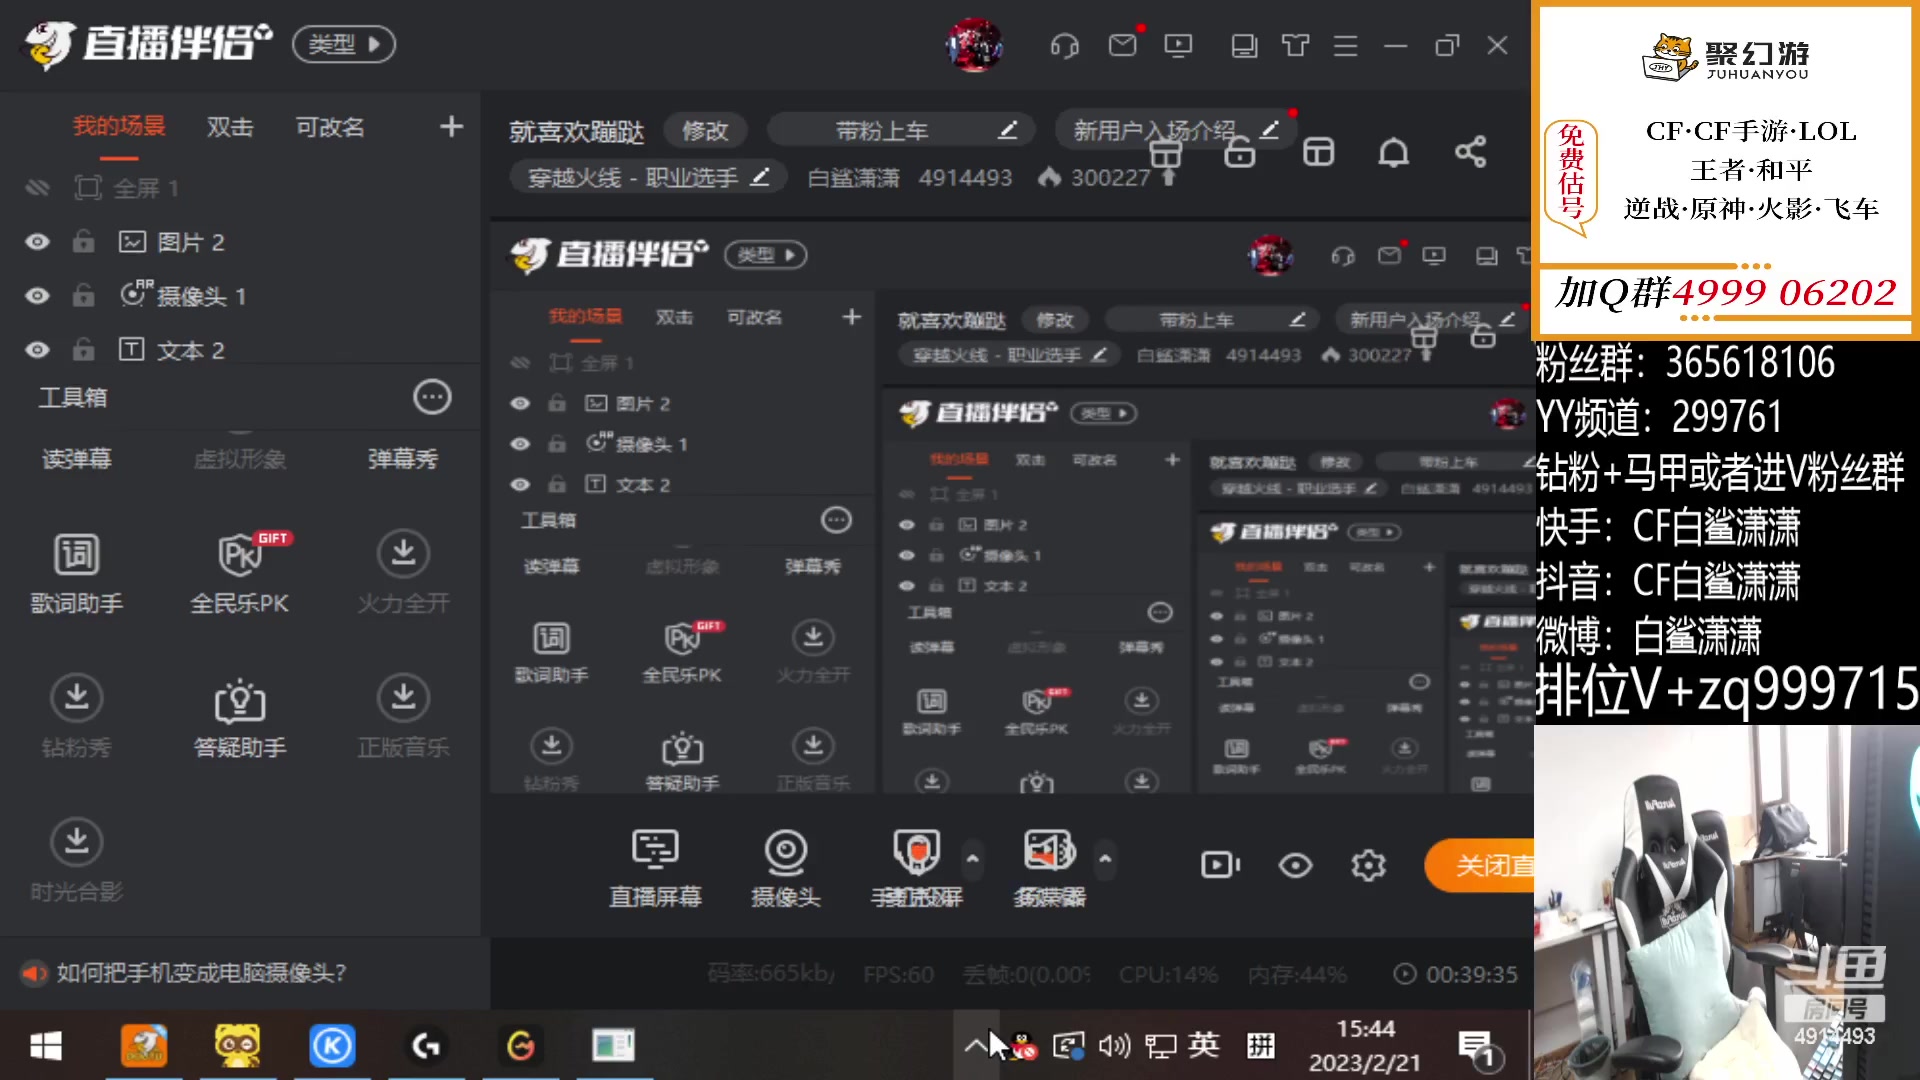The height and width of the screenshot is (1080, 1920).
Task: Toggle lock on 摄像头 1 layer
Action: click(84, 296)
